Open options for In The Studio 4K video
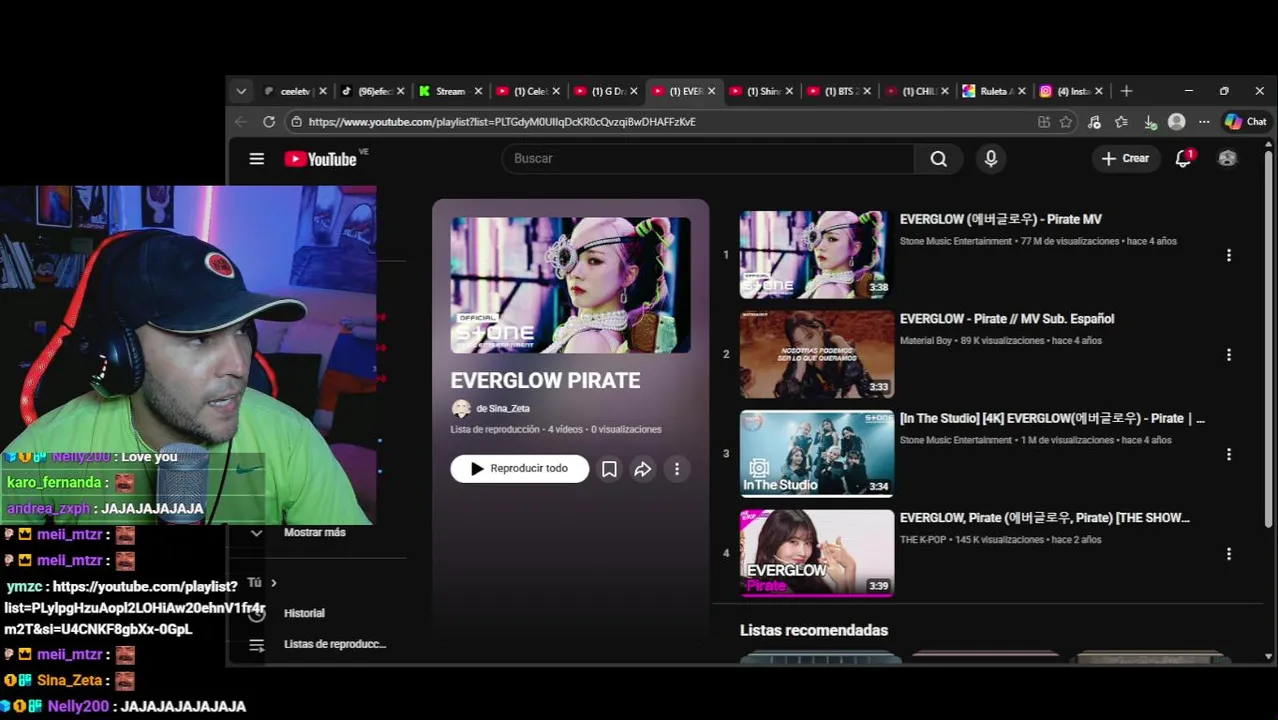The width and height of the screenshot is (1278, 720). (1229, 454)
